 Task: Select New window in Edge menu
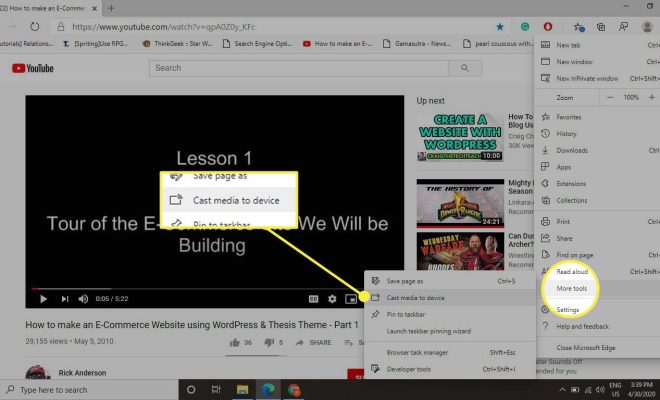597,62
